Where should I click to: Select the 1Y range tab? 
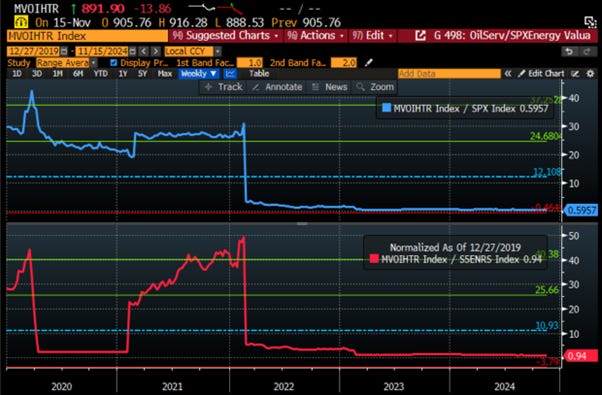123,74
